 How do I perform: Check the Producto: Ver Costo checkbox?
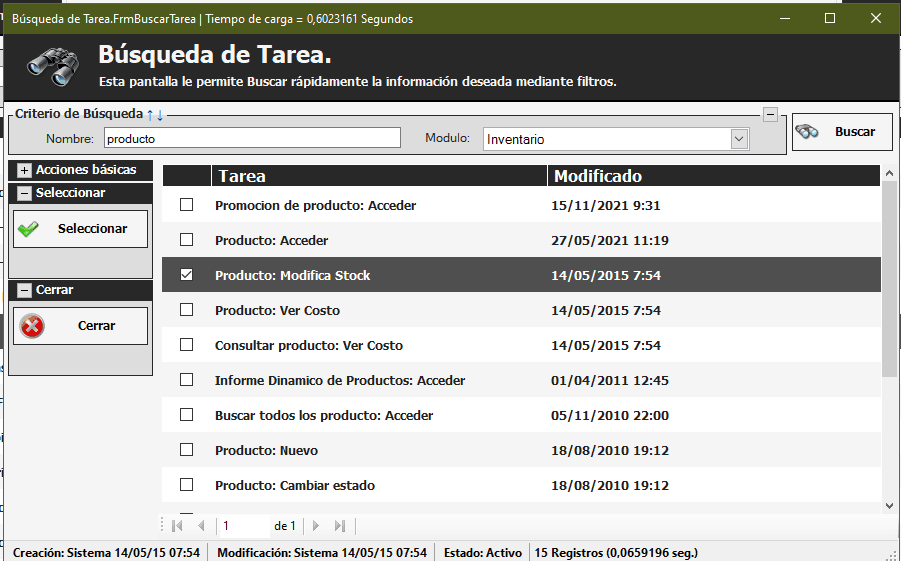click(x=186, y=310)
